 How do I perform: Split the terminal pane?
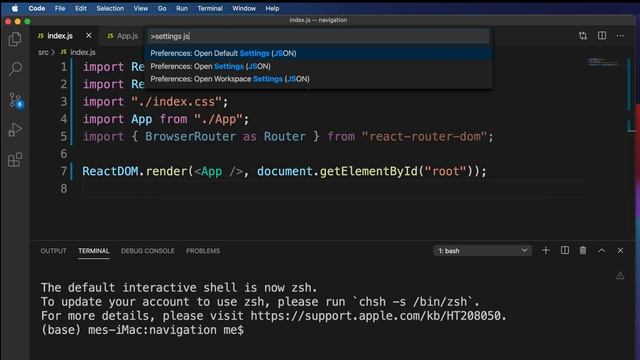[564, 251]
